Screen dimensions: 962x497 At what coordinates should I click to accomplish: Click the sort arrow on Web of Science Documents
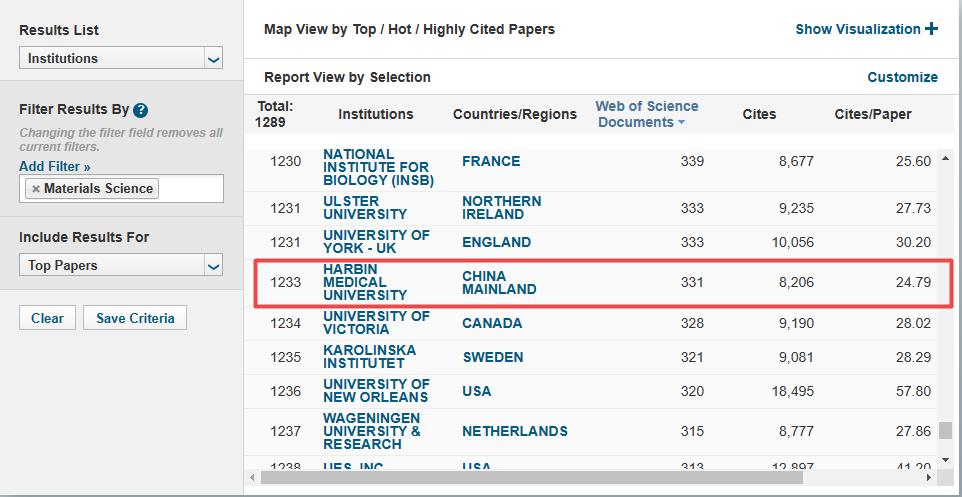(681, 123)
